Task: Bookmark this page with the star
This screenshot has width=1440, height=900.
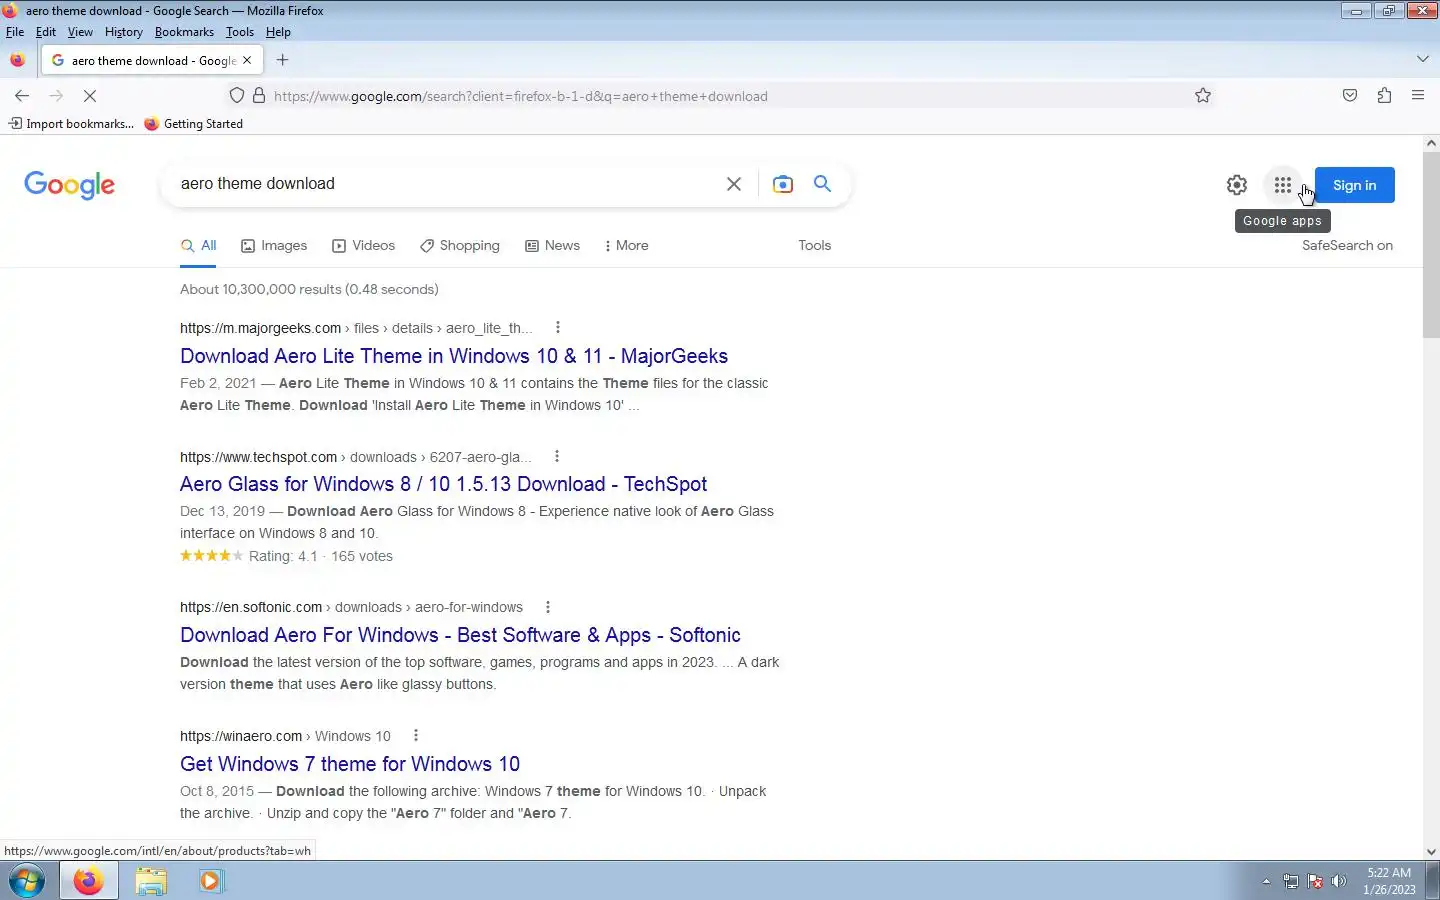Action: point(1203,96)
